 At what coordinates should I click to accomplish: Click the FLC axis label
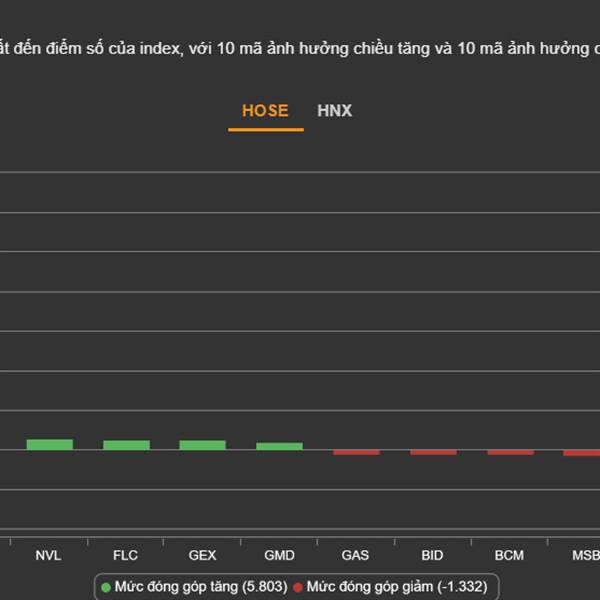(x=126, y=555)
